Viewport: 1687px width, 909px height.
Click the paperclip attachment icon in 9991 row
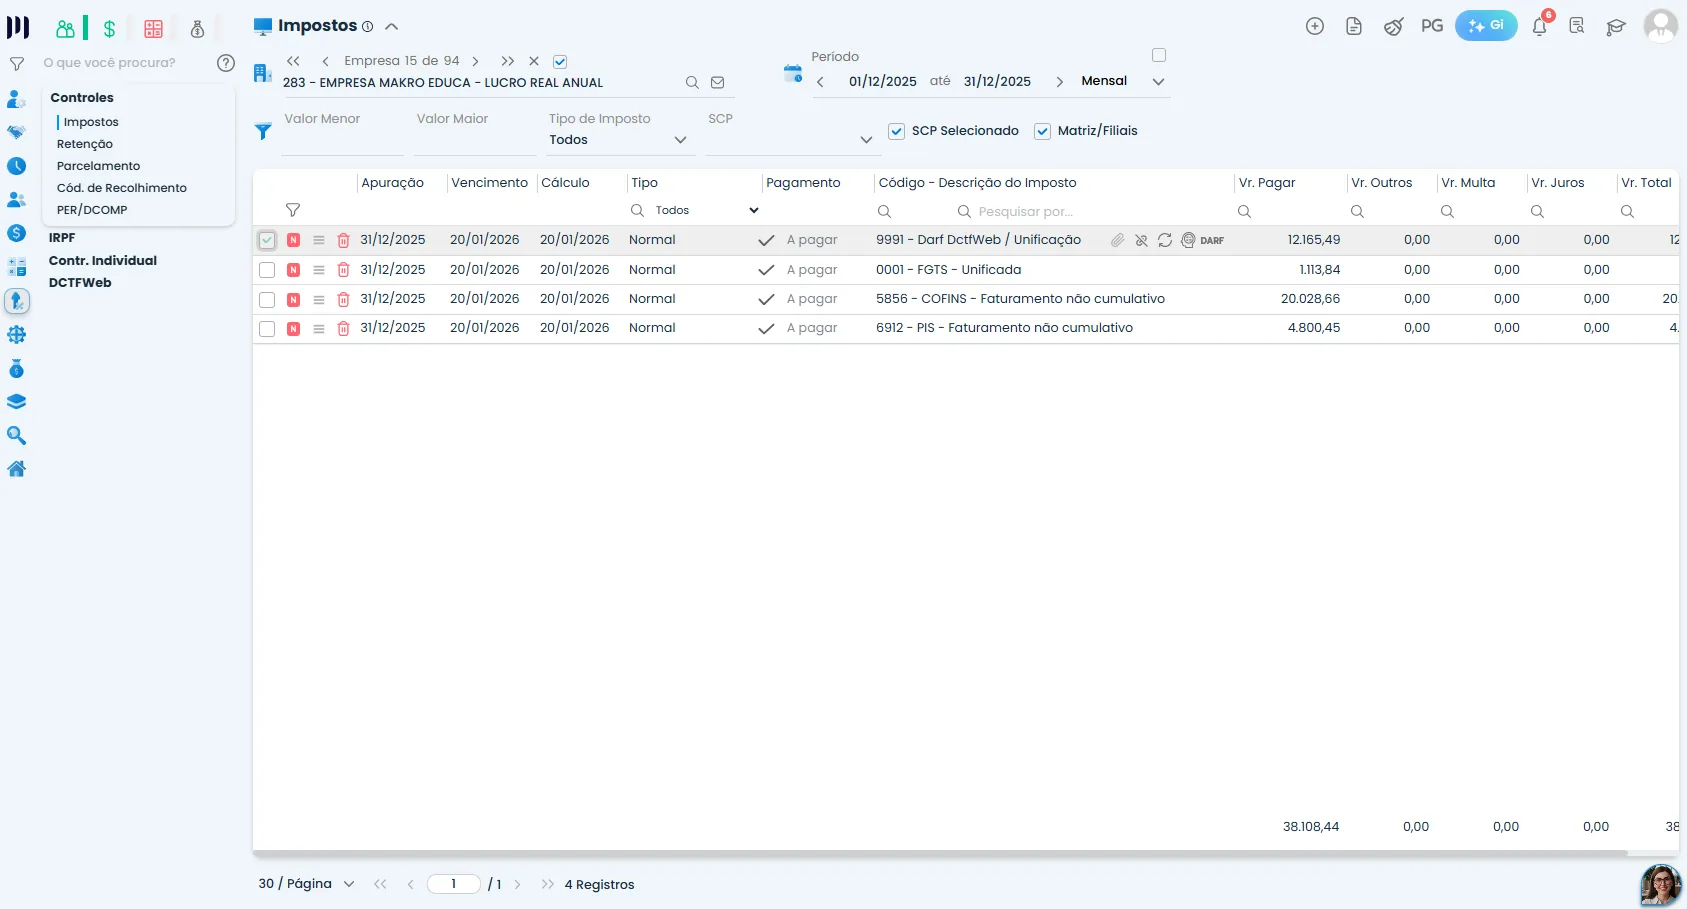tap(1117, 240)
